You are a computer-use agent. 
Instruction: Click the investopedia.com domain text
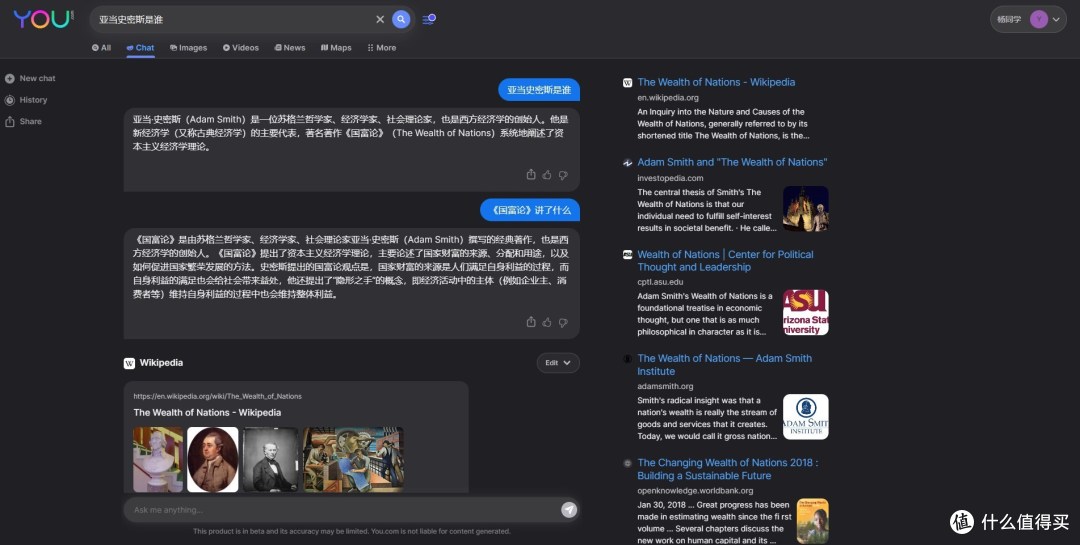click(670, 178)
